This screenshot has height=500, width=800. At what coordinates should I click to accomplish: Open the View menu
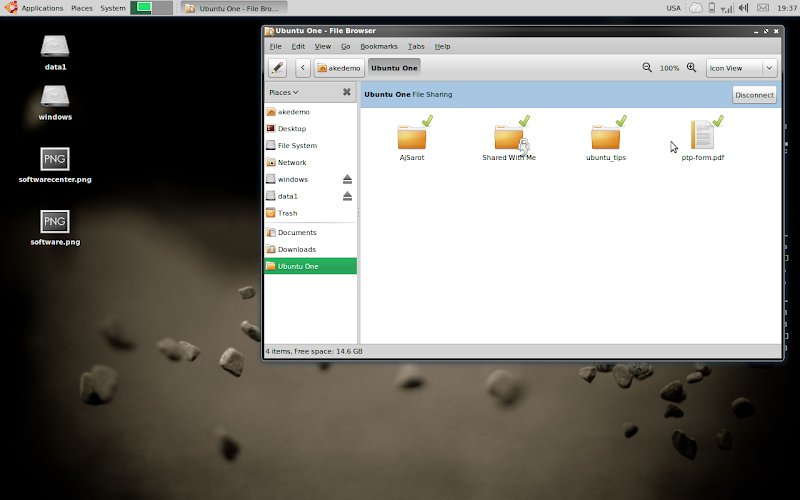pyautogui.click(x=322, y=46)
